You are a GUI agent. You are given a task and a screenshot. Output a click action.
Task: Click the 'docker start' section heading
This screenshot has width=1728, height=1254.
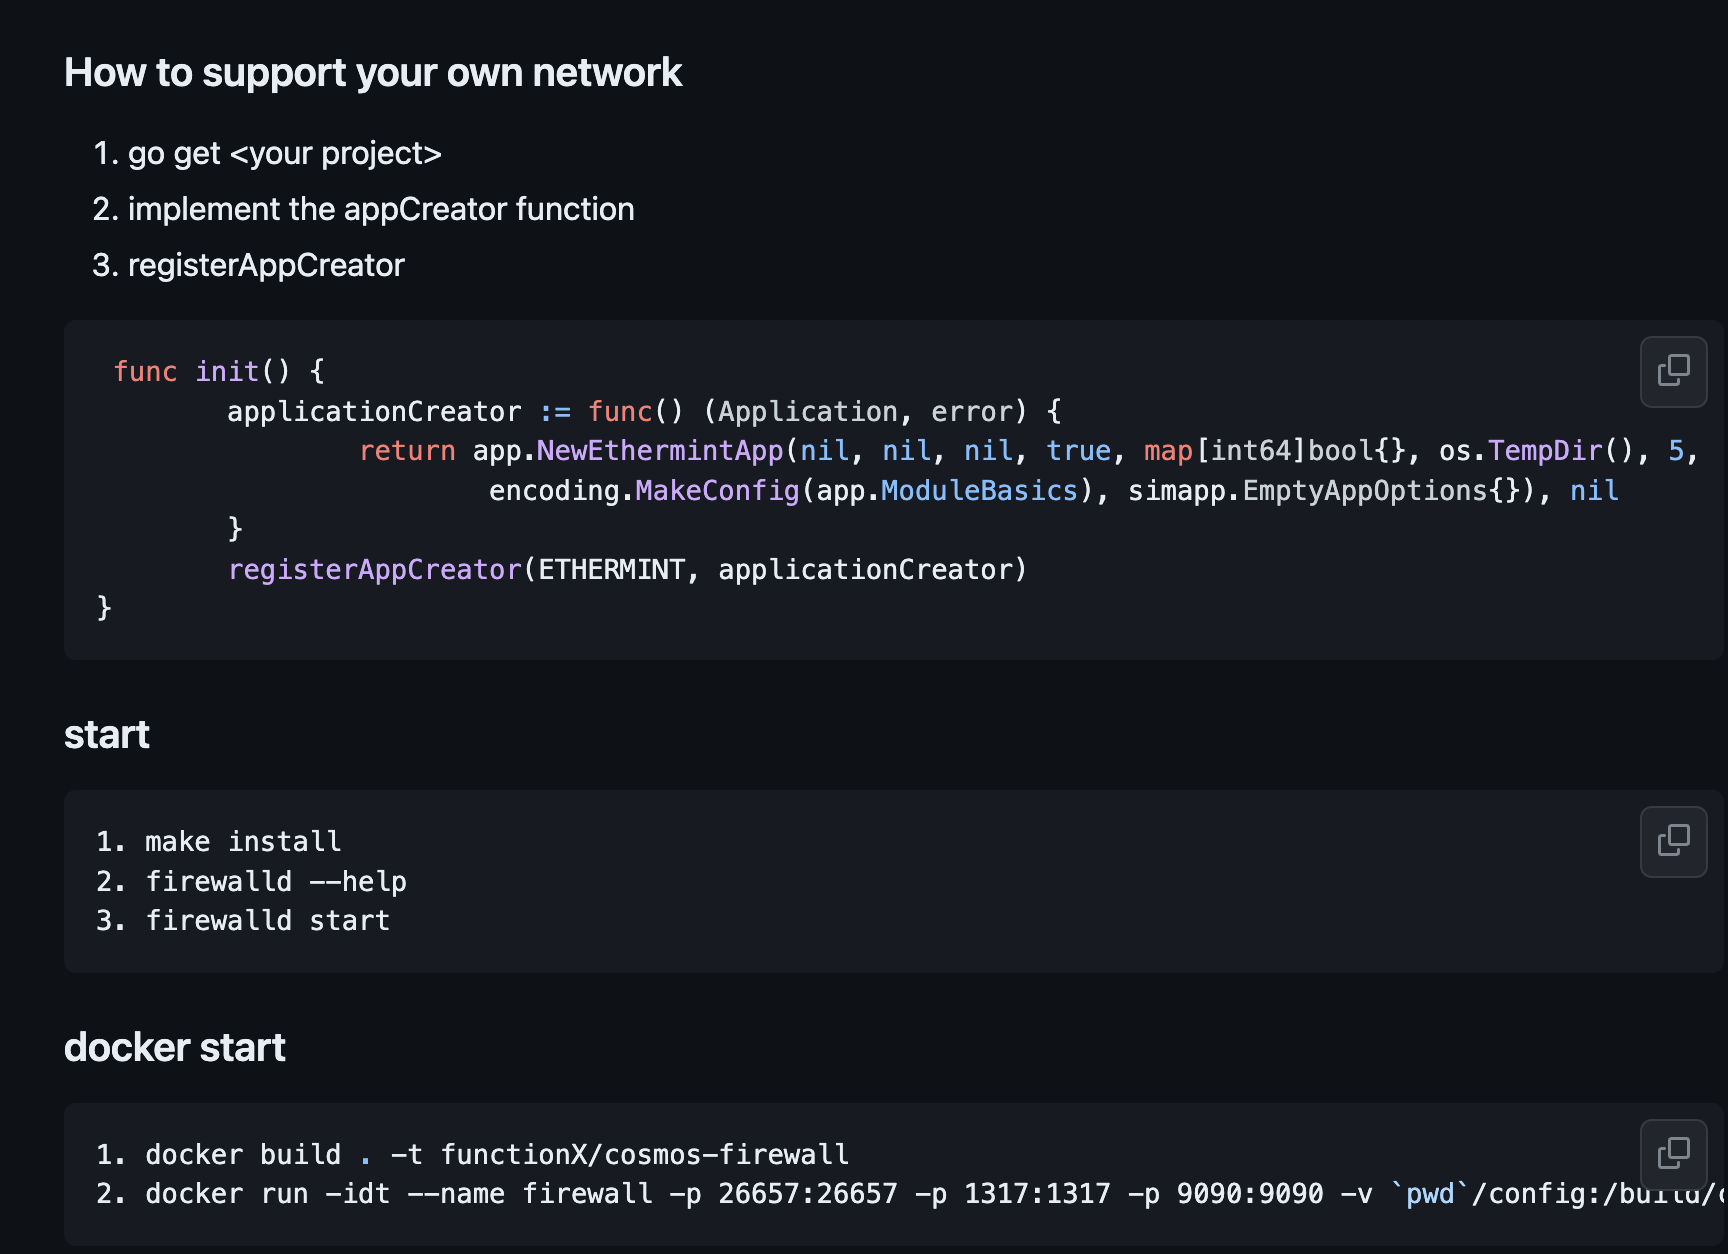[175, 1048]
